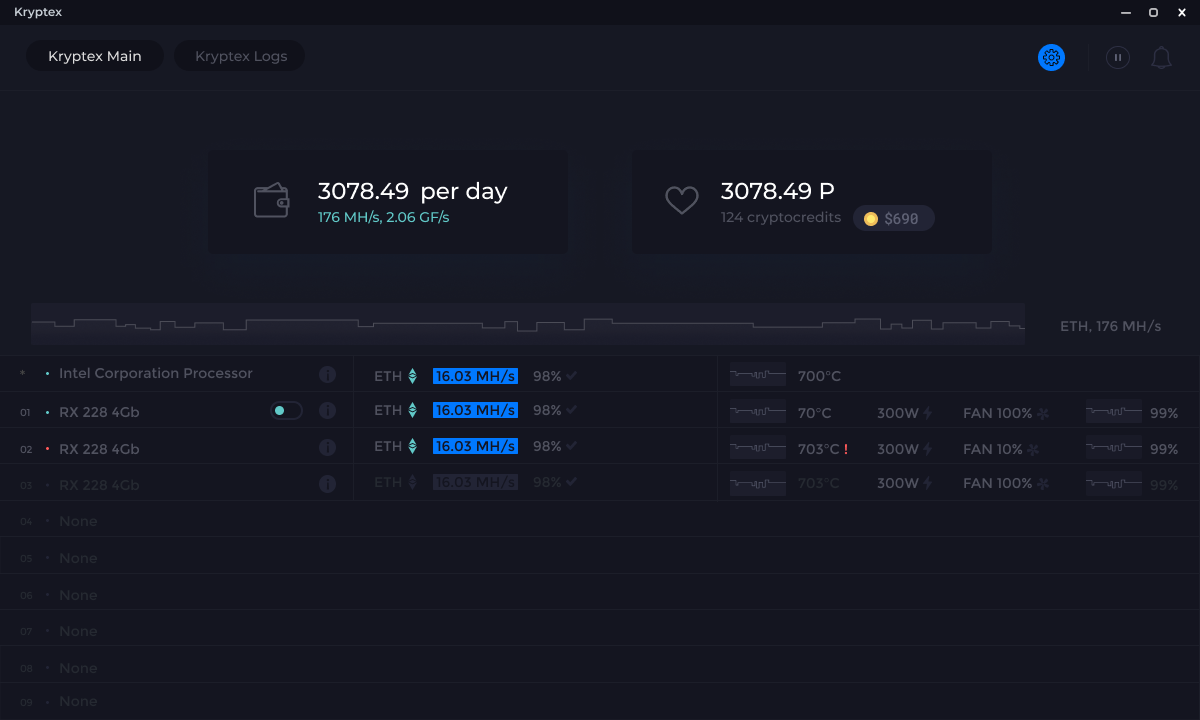Click the fan icon in row 01
Screen dimensions: 1200x720
(x=1043, y=413)
